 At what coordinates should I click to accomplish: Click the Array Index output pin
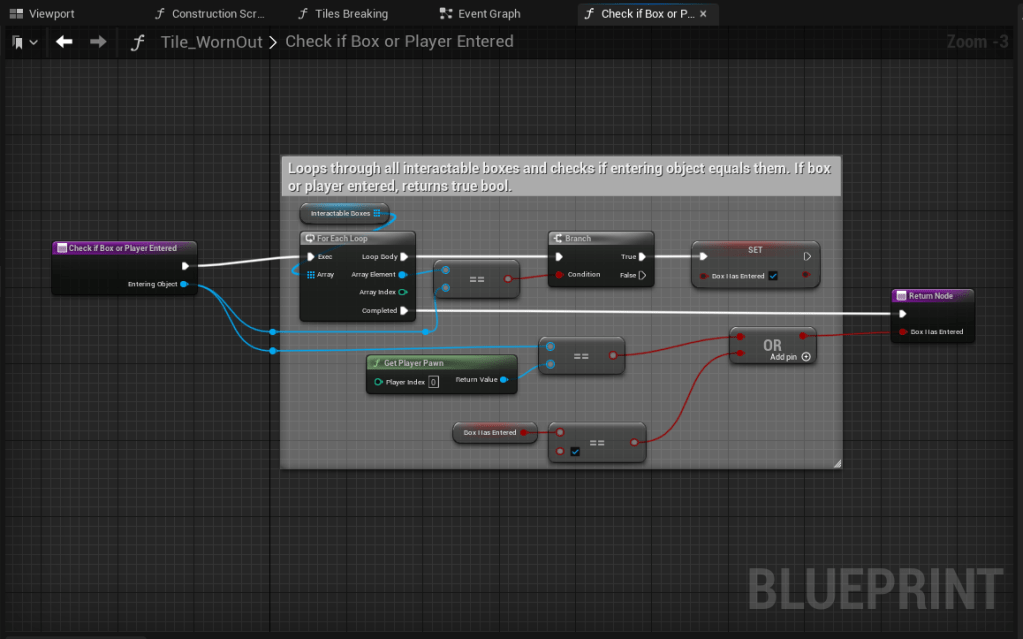403,293
